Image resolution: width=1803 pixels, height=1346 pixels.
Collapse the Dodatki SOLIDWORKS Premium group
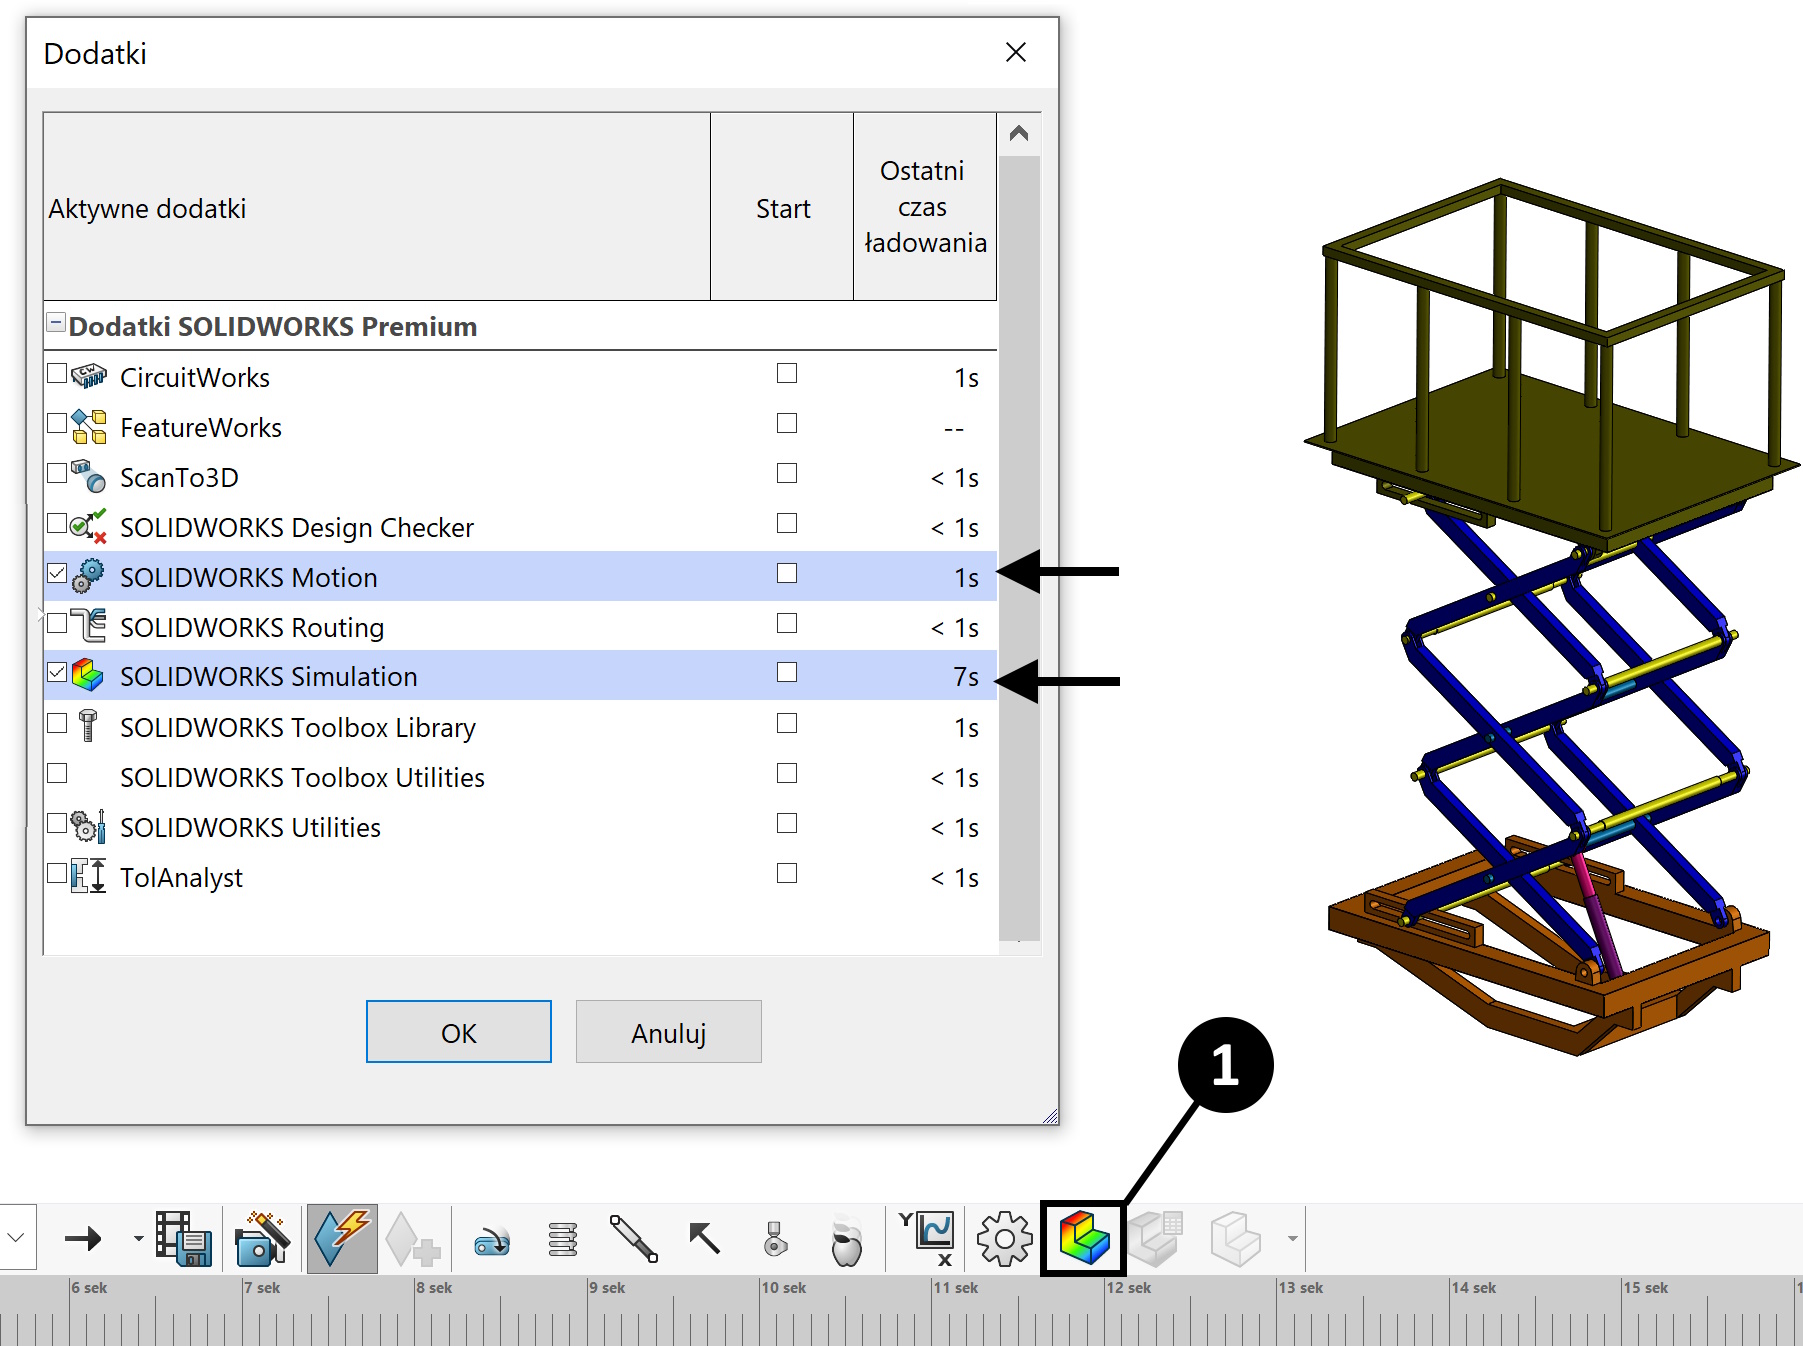pos(57,323)
